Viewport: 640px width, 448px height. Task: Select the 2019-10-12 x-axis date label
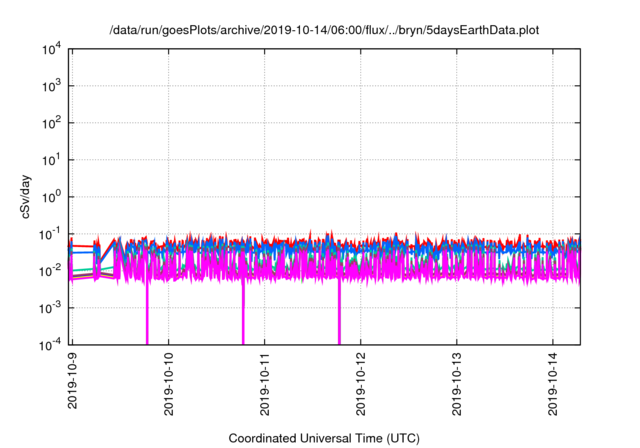coord(360,384)
